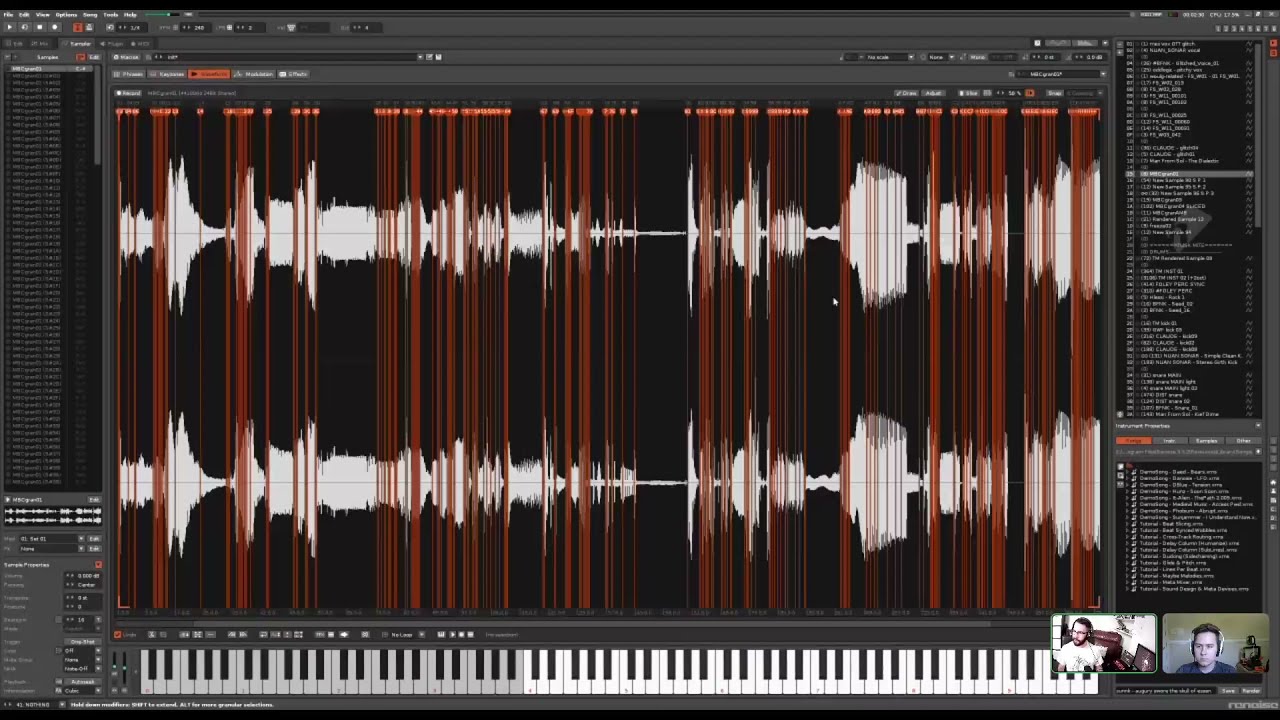Click the small icon right of the Slice button
The image size is (1280, 720).
pyautogui.click(x=987, y=93)
